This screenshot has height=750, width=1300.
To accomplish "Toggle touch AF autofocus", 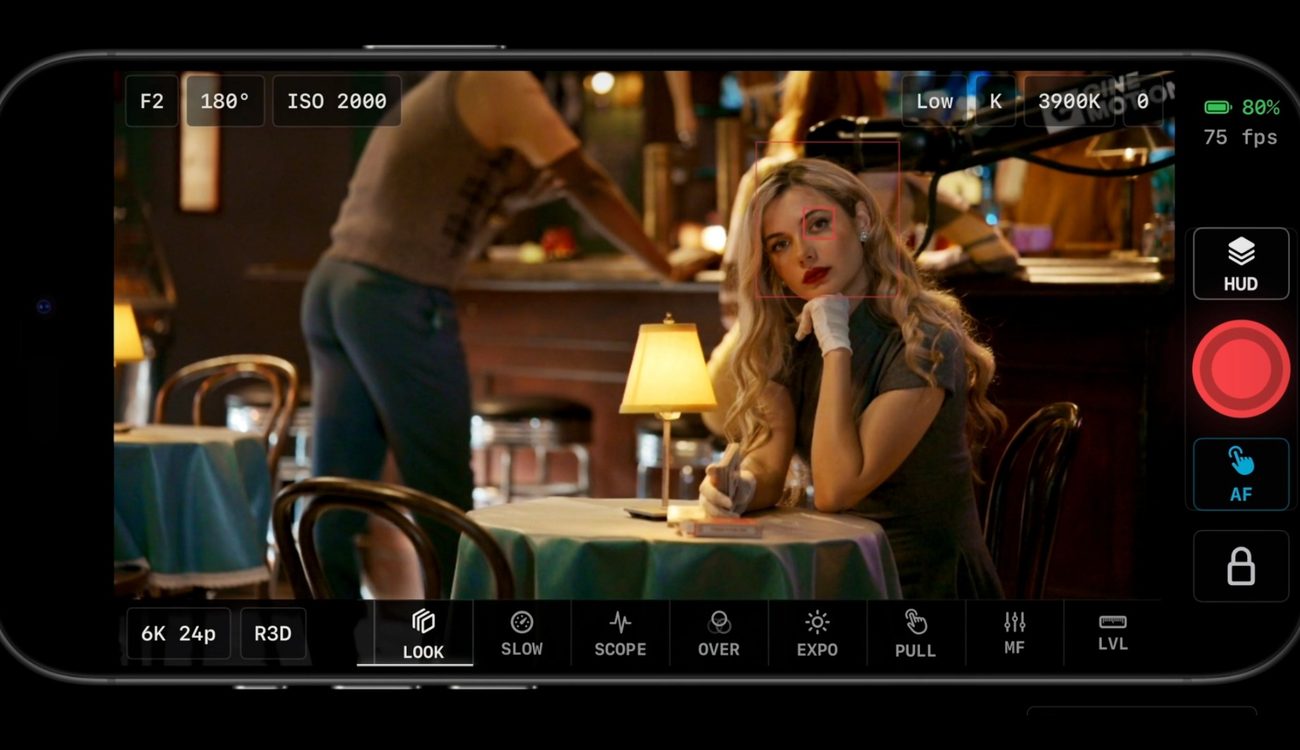I will pyautogui.click(x=1241, y=474).
